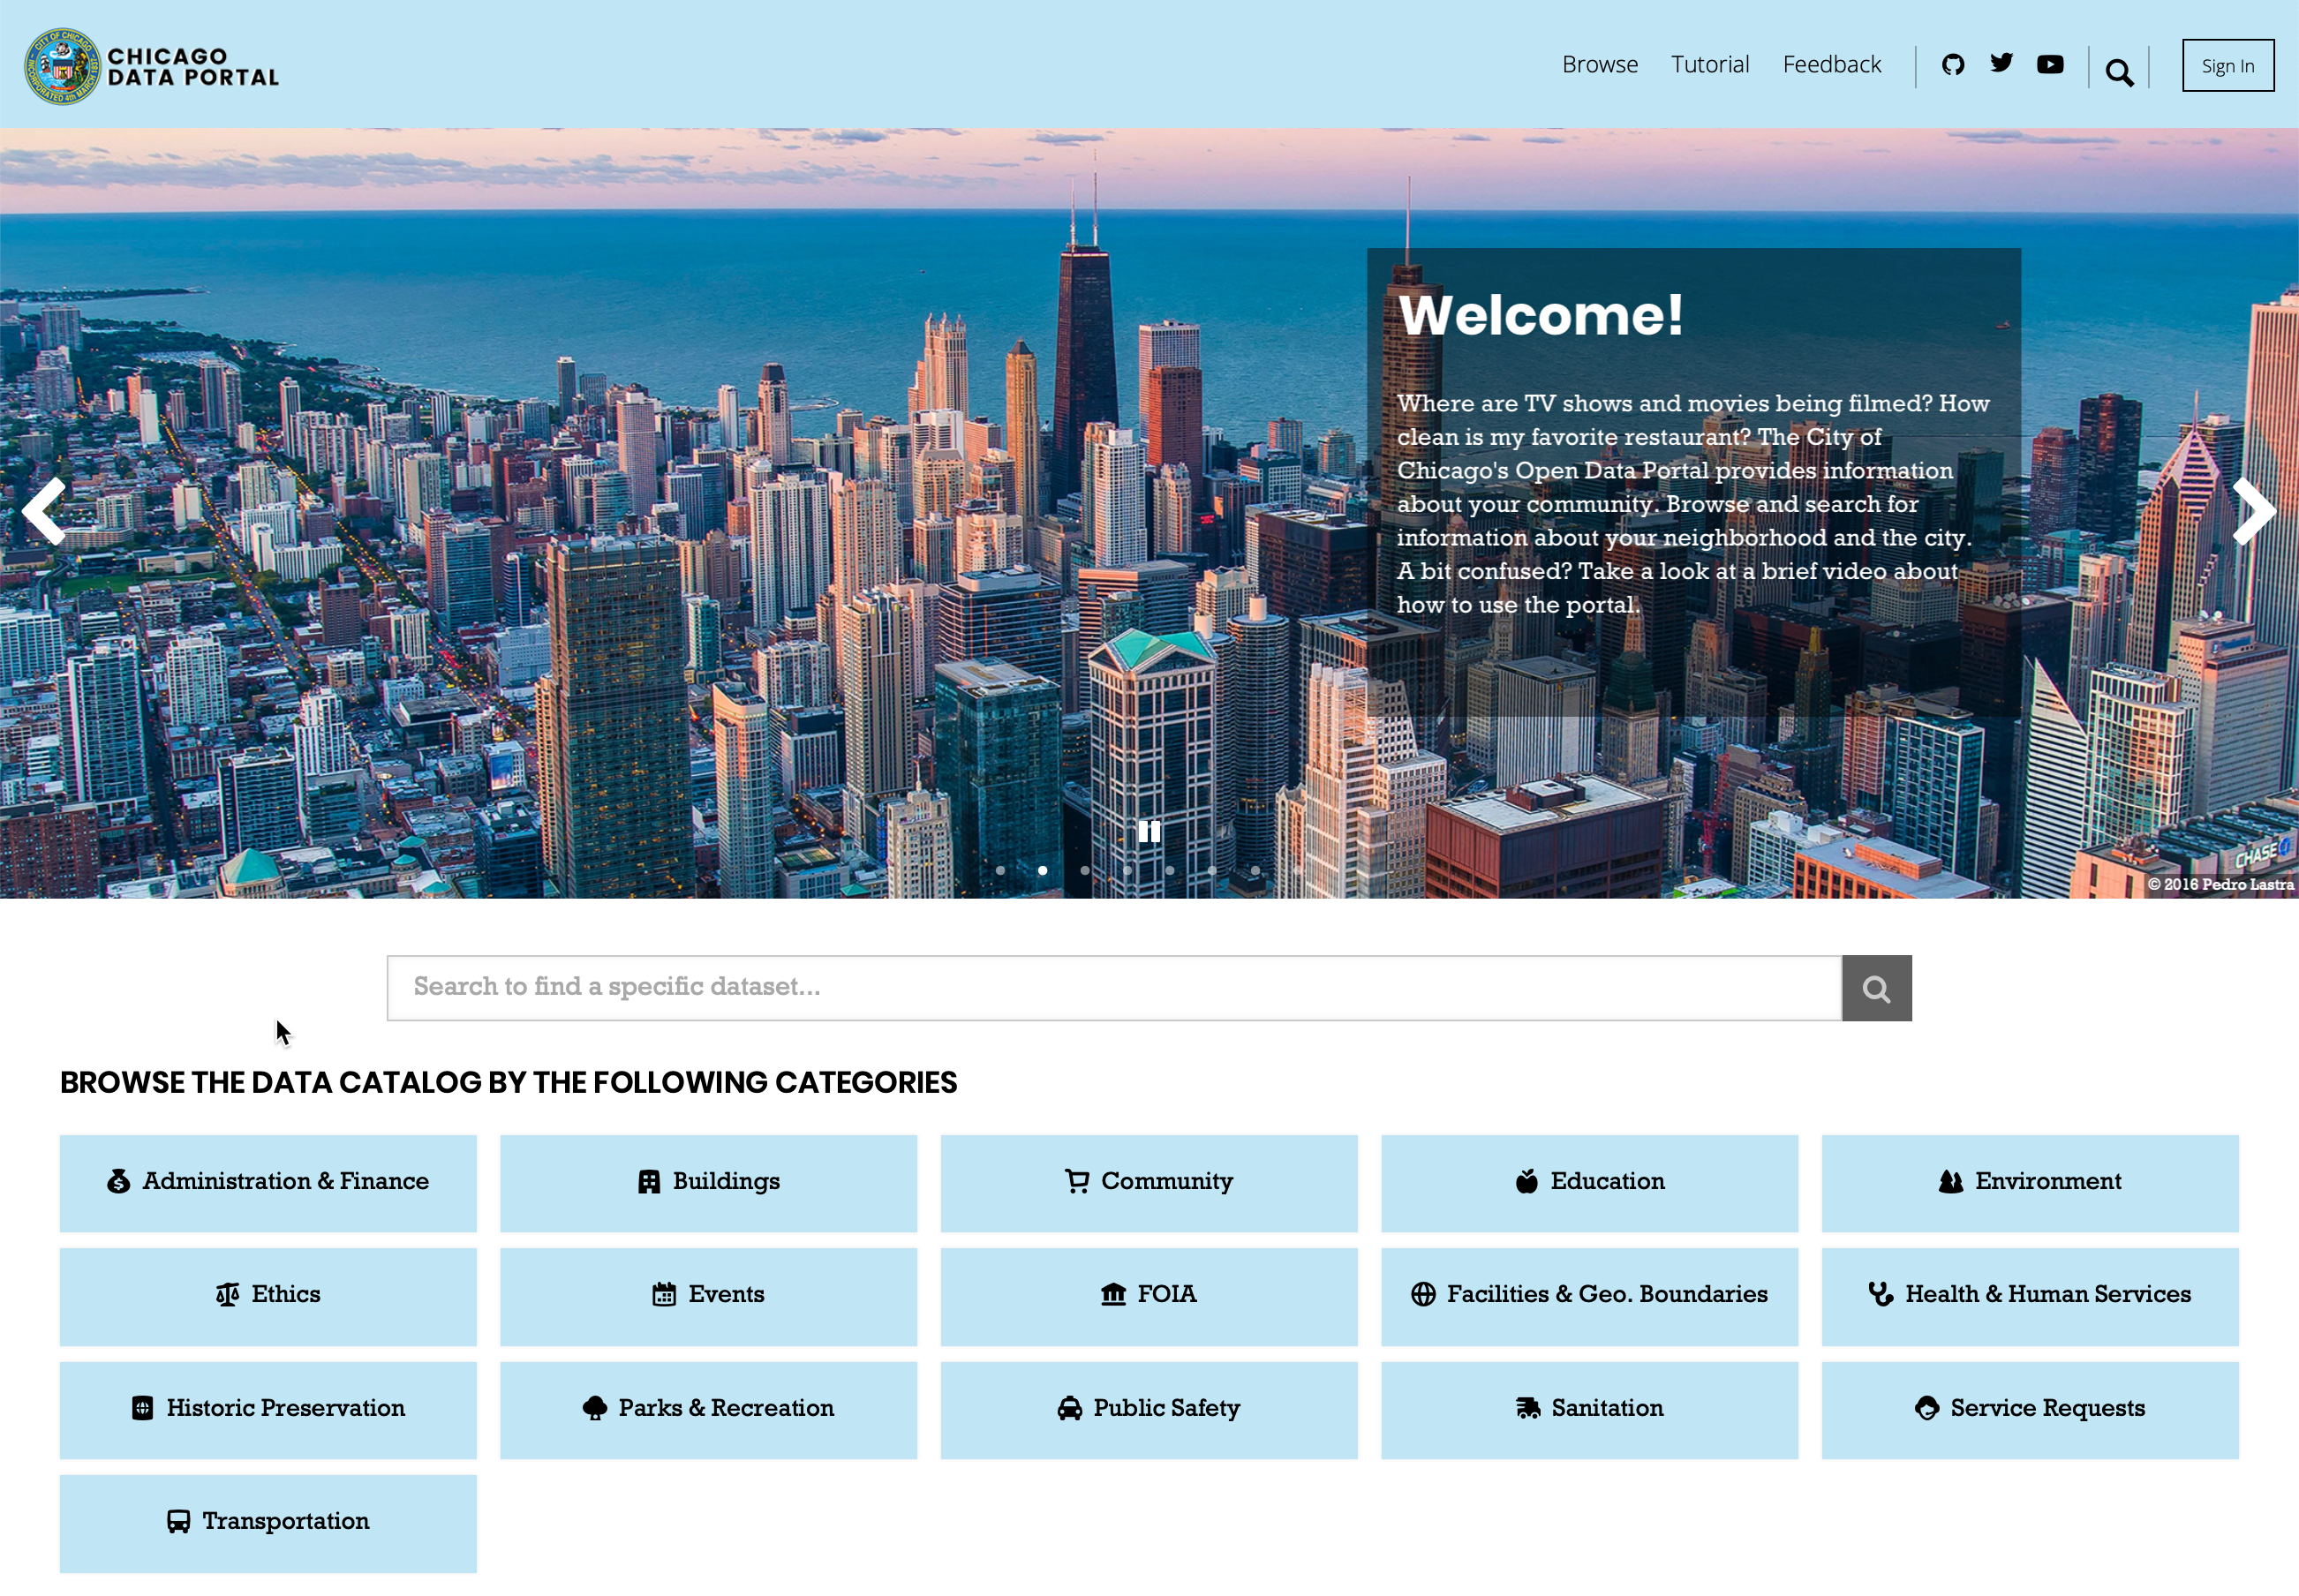This screenshot has width=2299, height=1596.
Task: Select the seventh slideshow indicator dot
Action: [x=1255, y=870]
